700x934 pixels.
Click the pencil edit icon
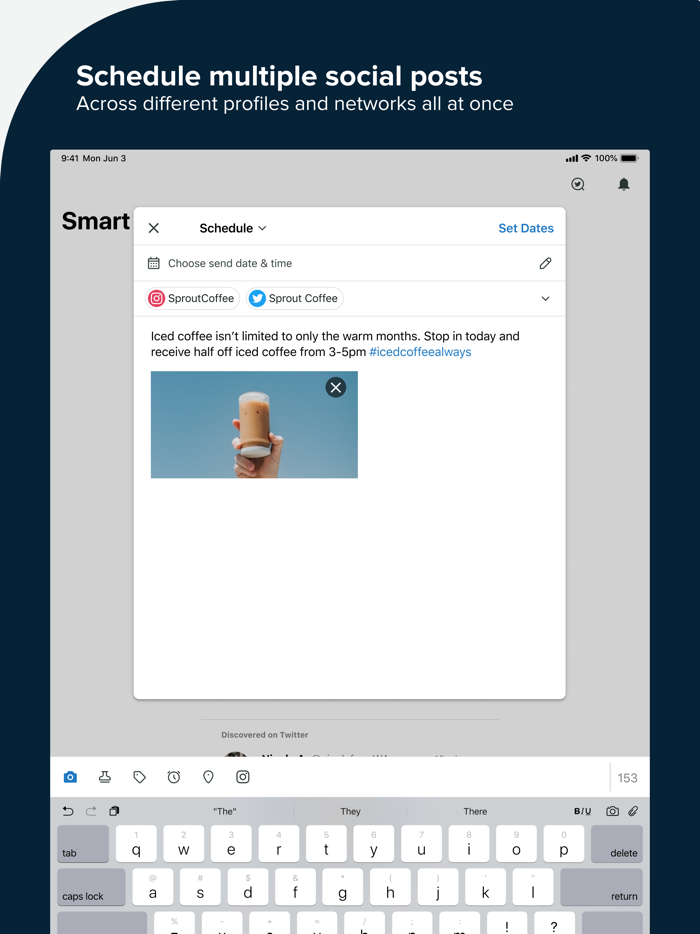point(545,263)
